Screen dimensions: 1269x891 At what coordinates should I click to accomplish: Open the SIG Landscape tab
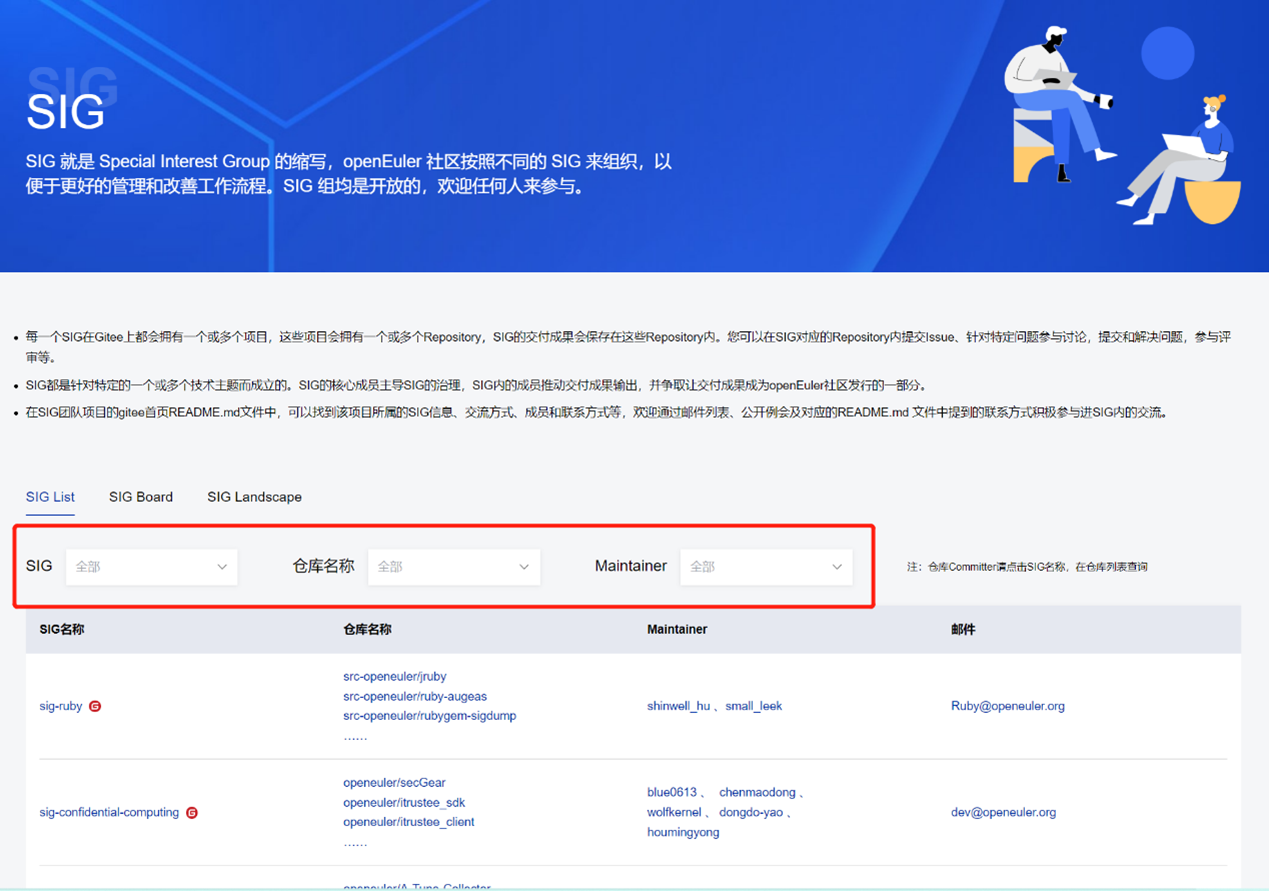[254, 497]
